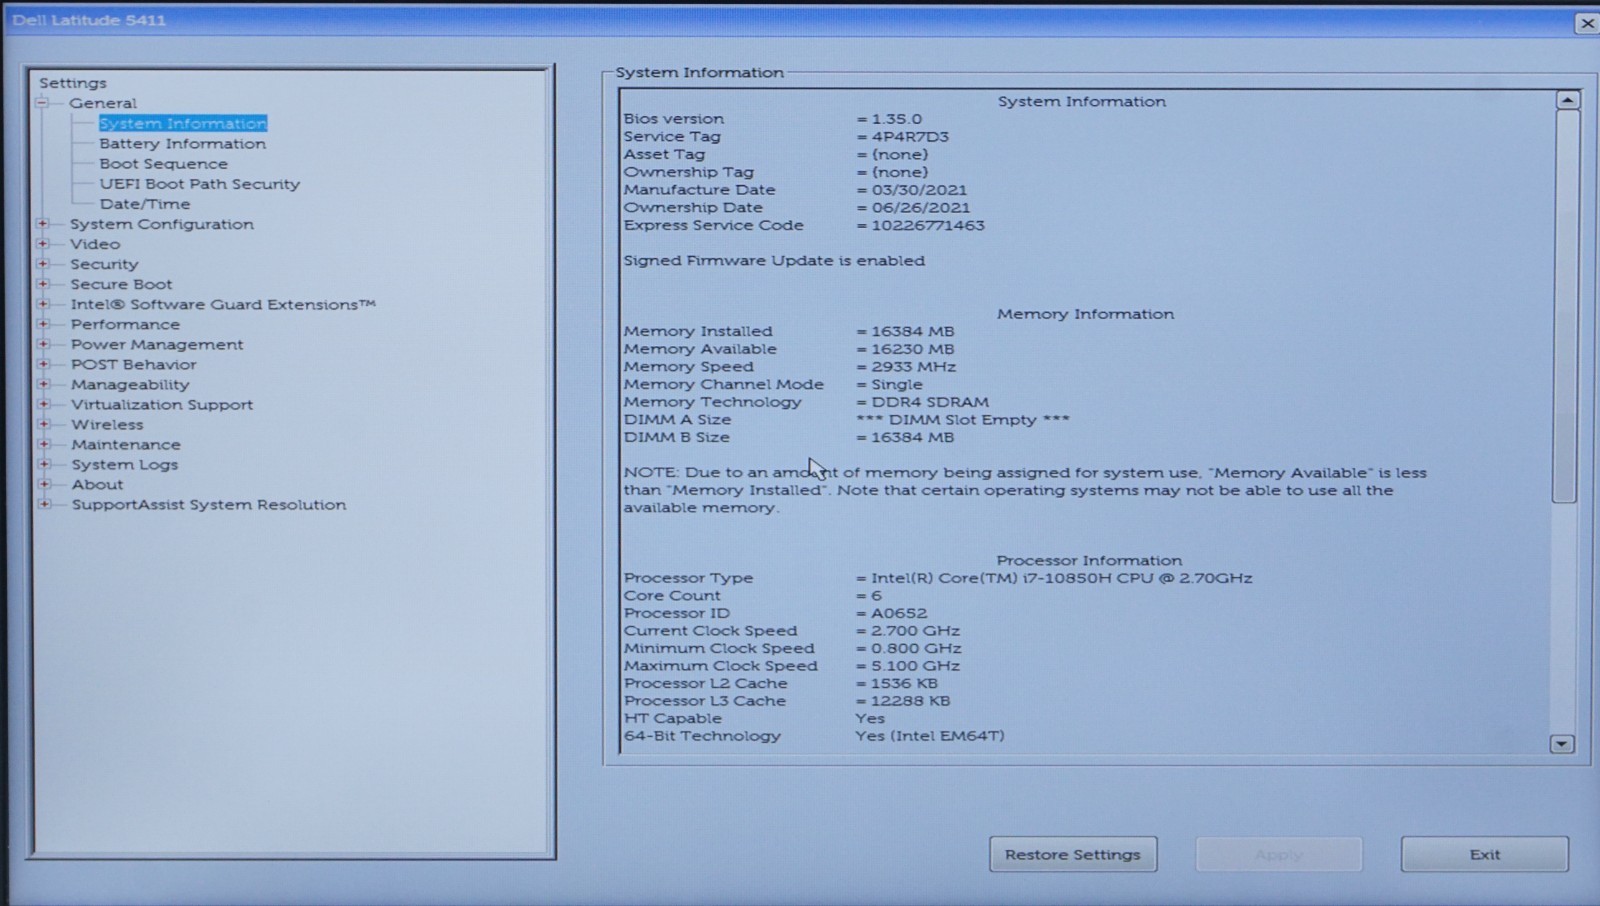Select the Security category
Image resolution: width=1600 pixels, height=906 pixels.
[104, 264]
